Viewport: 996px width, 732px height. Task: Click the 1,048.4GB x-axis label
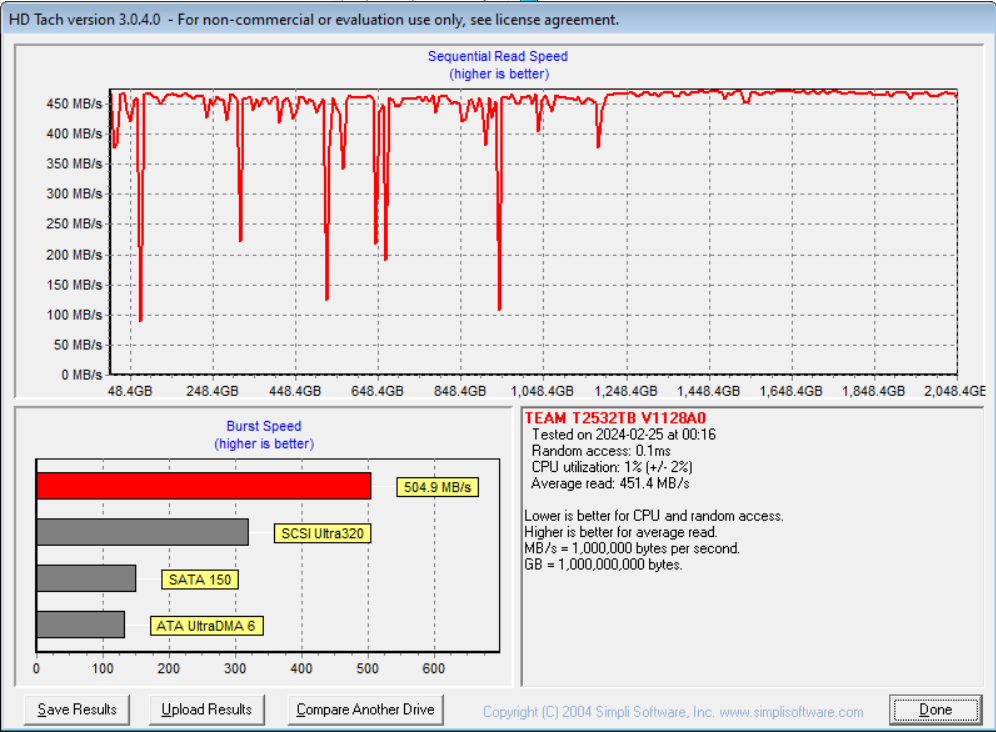click(543, 391)
